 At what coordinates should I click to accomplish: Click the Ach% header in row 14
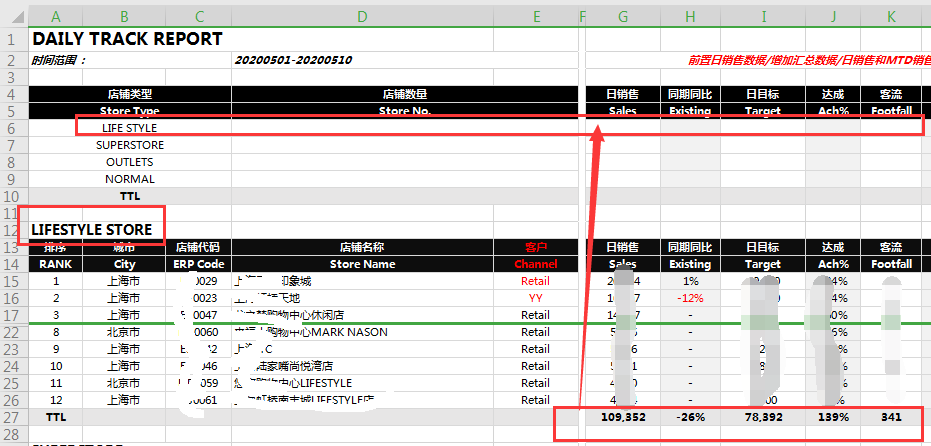point(833,264)
